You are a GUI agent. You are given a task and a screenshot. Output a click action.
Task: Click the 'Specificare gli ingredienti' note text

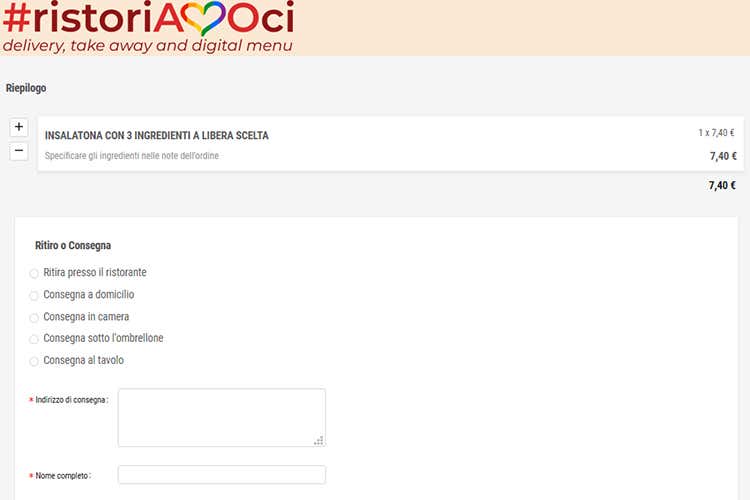[132, 156]
